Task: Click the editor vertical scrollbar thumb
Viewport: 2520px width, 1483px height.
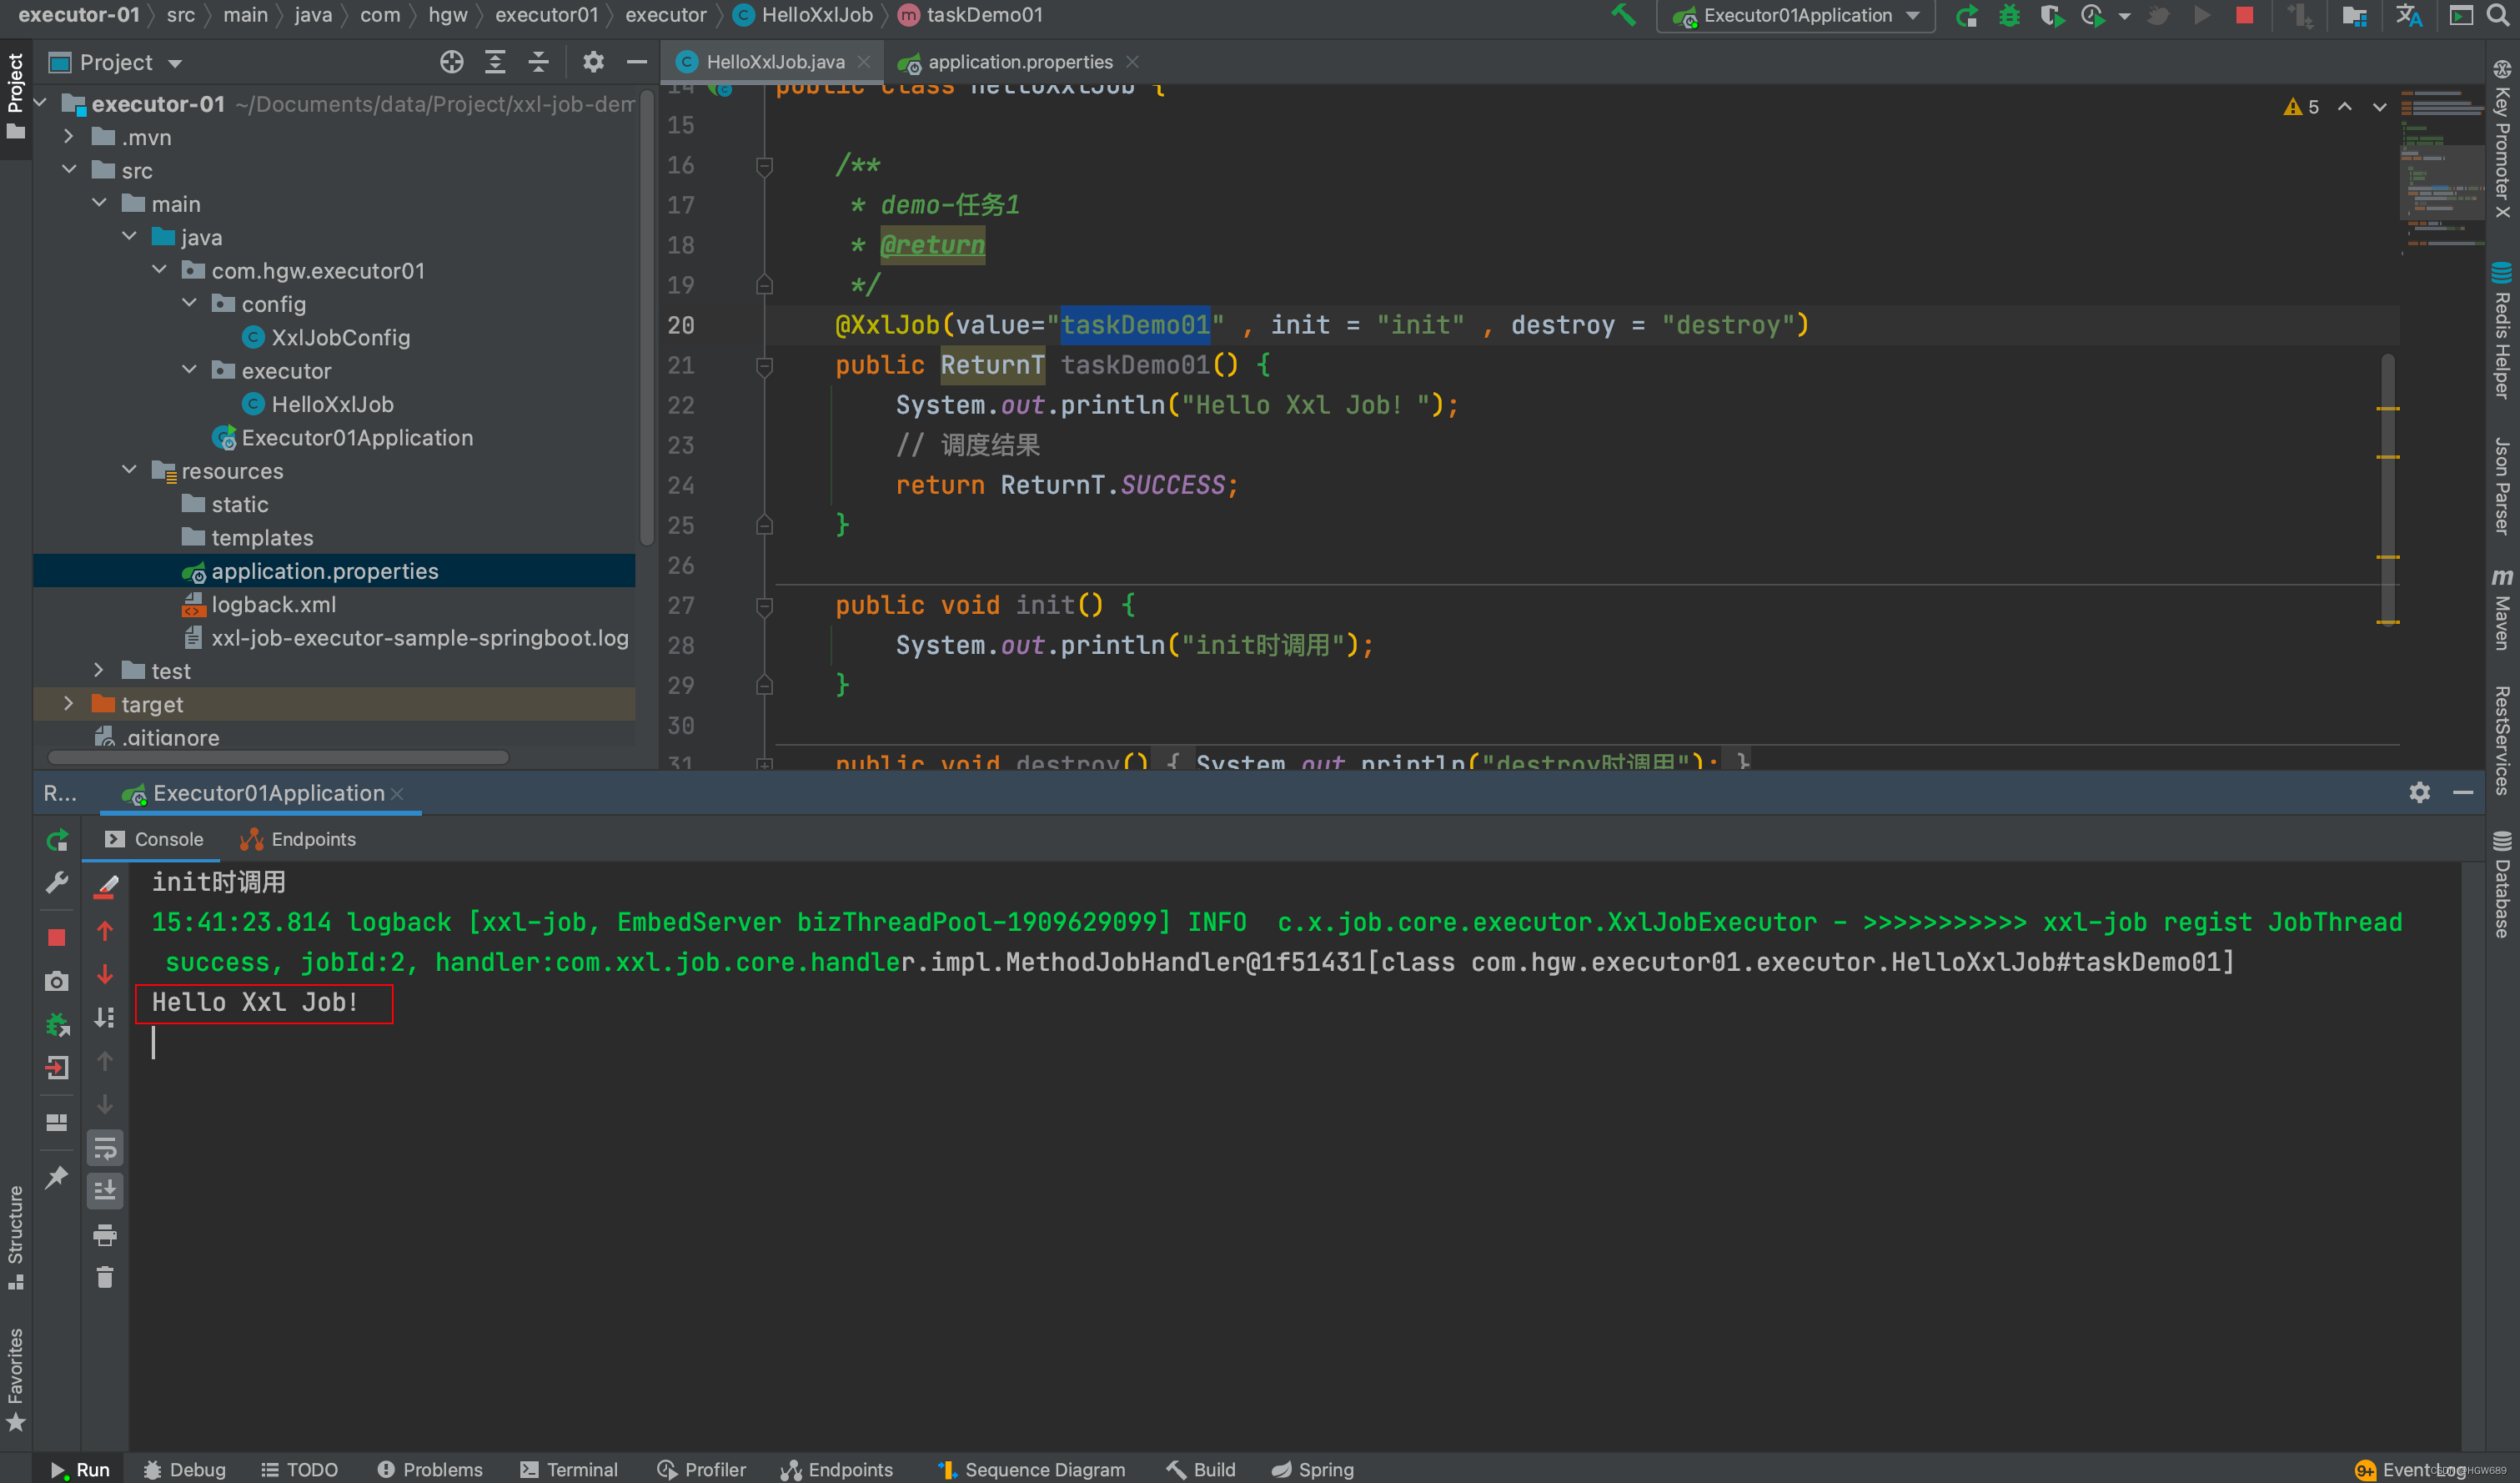Action: tap(2387, 488)
